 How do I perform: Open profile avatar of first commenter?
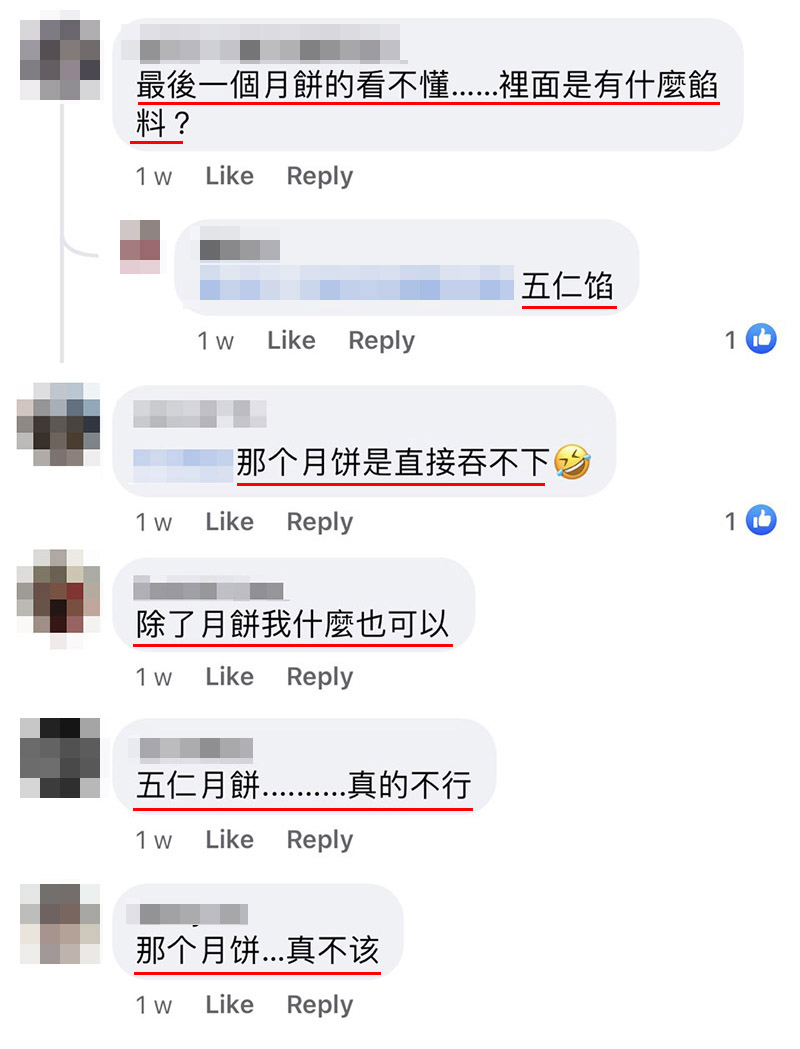tap(60, 60)
